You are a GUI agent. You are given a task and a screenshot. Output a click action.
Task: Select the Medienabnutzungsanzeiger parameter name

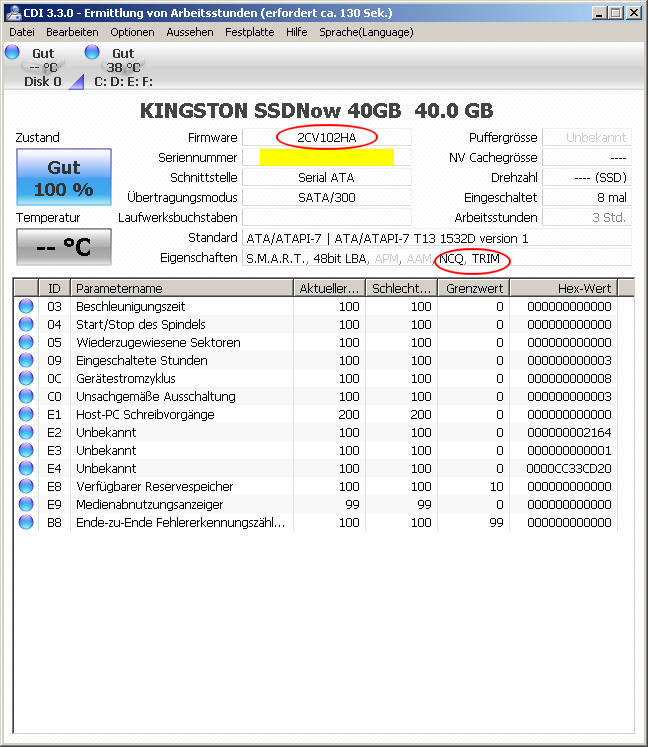tap(150, 505)
